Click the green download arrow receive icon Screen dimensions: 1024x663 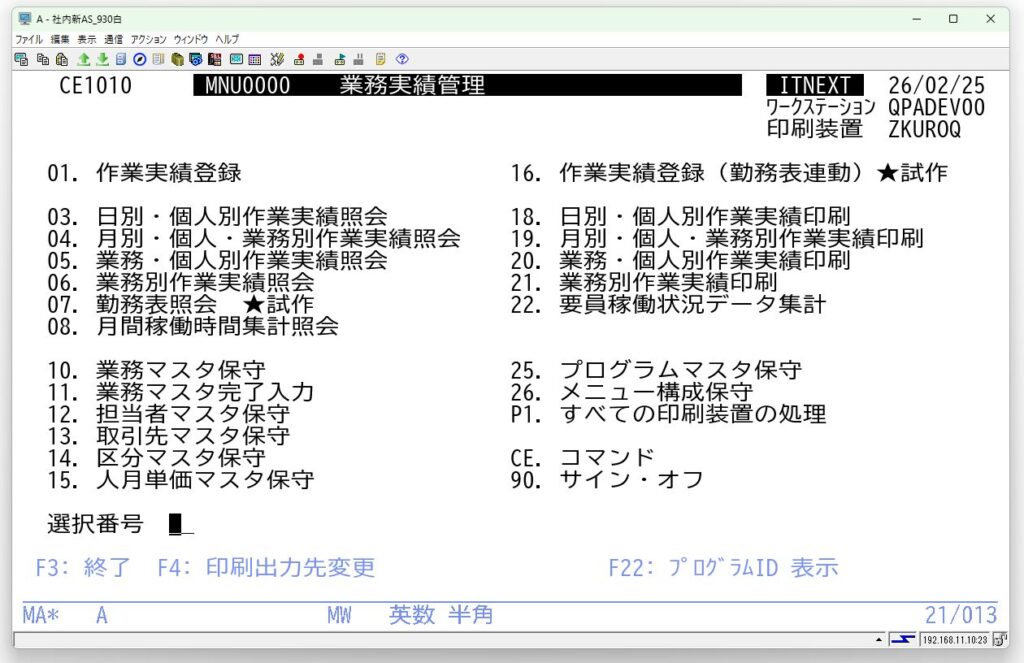click(x=101, y=59)
